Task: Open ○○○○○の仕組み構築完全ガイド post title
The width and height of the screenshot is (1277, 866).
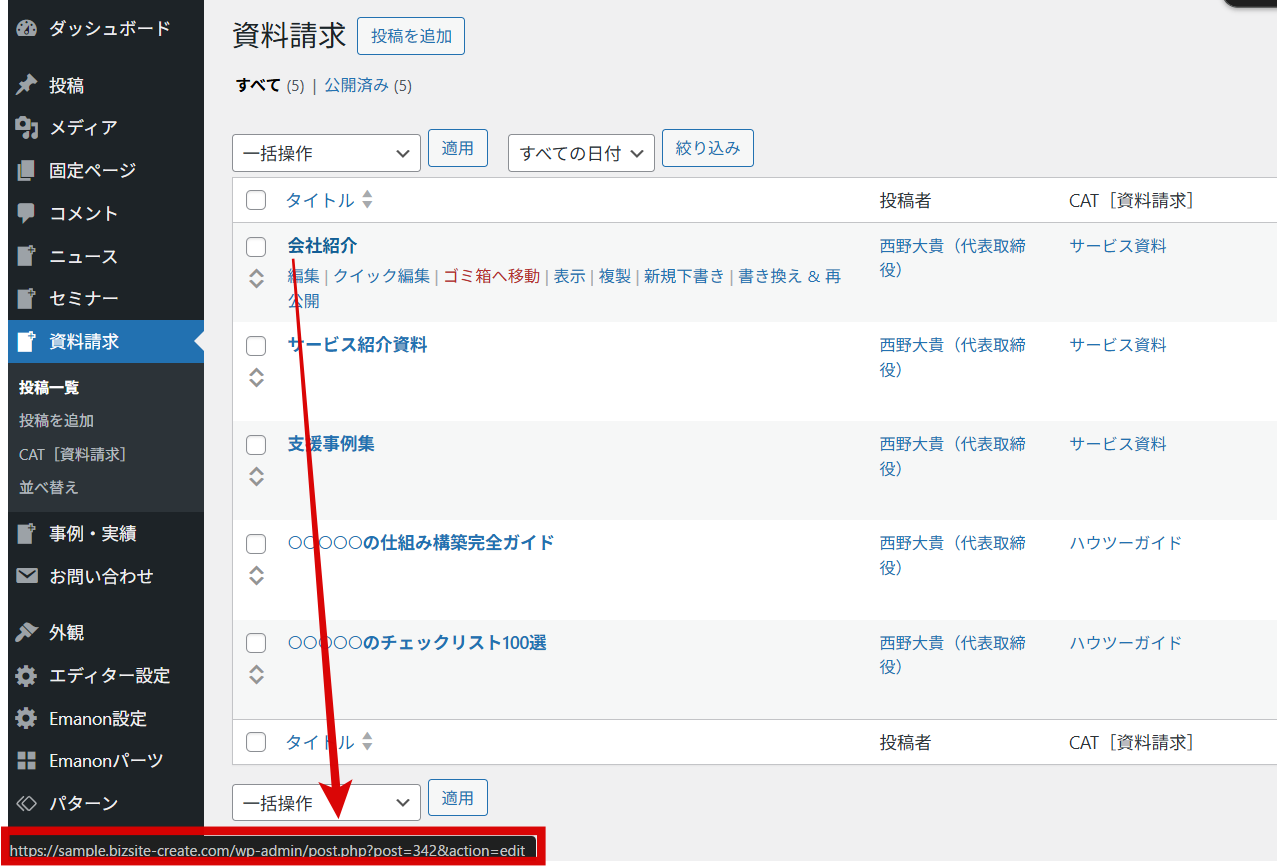Action: (421, 543)
